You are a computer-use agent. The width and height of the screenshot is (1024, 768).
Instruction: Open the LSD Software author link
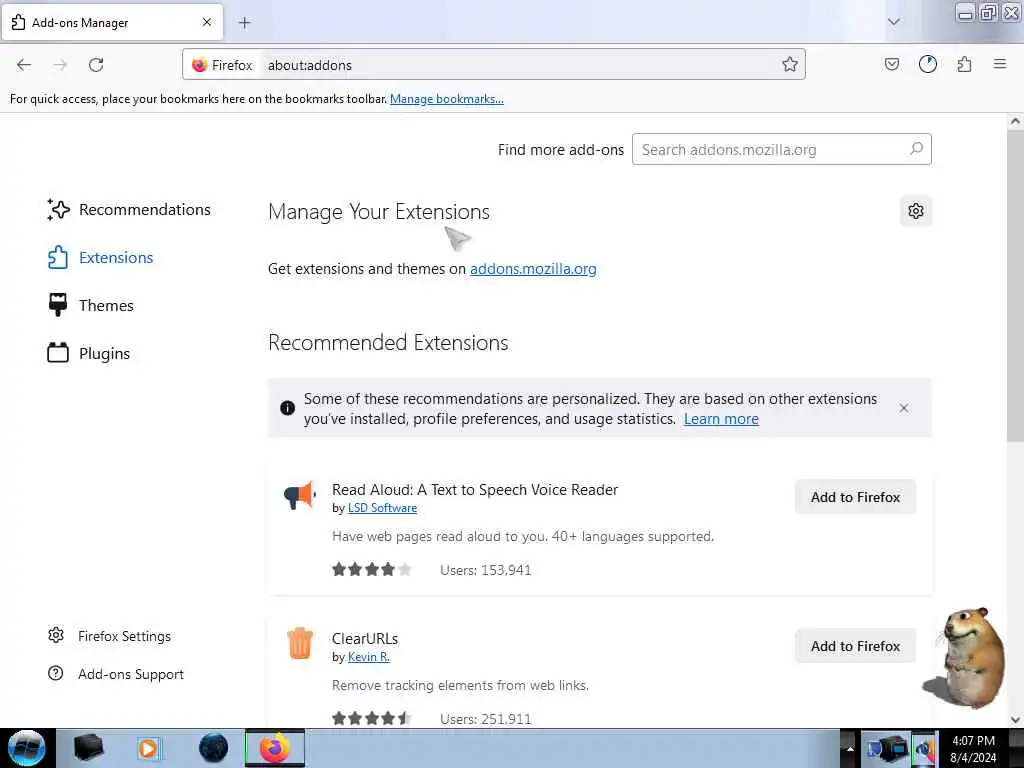click(382, 508)
